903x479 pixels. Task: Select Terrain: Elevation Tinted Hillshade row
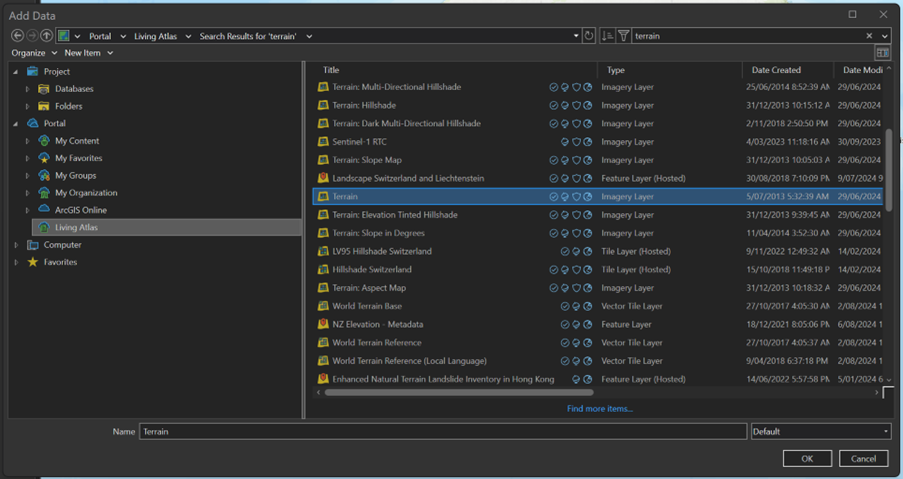click(x=597, y=215)
